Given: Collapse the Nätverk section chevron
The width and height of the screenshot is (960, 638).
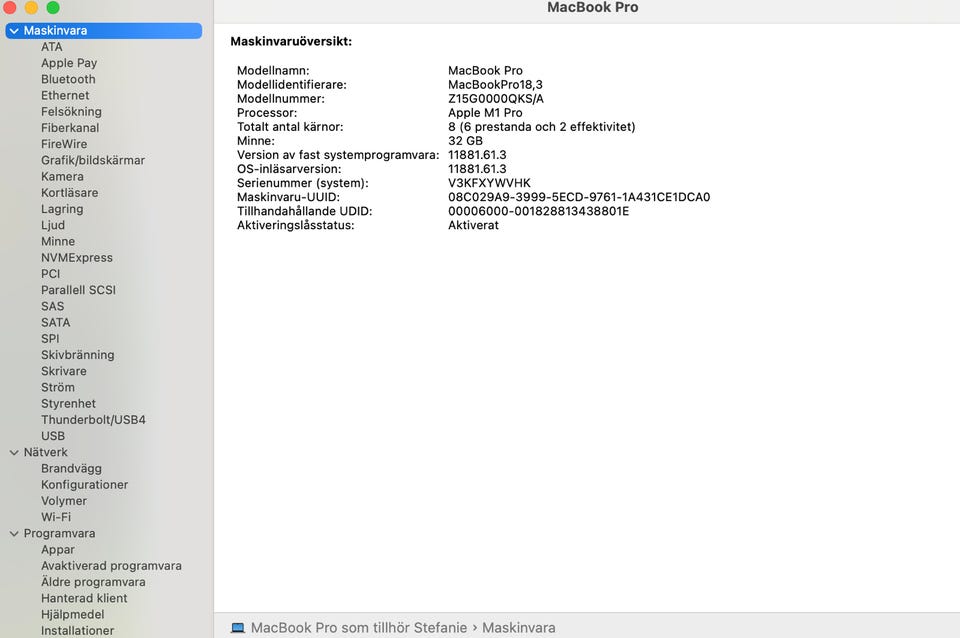Looking at the screenshot, I should coord(14,452).
